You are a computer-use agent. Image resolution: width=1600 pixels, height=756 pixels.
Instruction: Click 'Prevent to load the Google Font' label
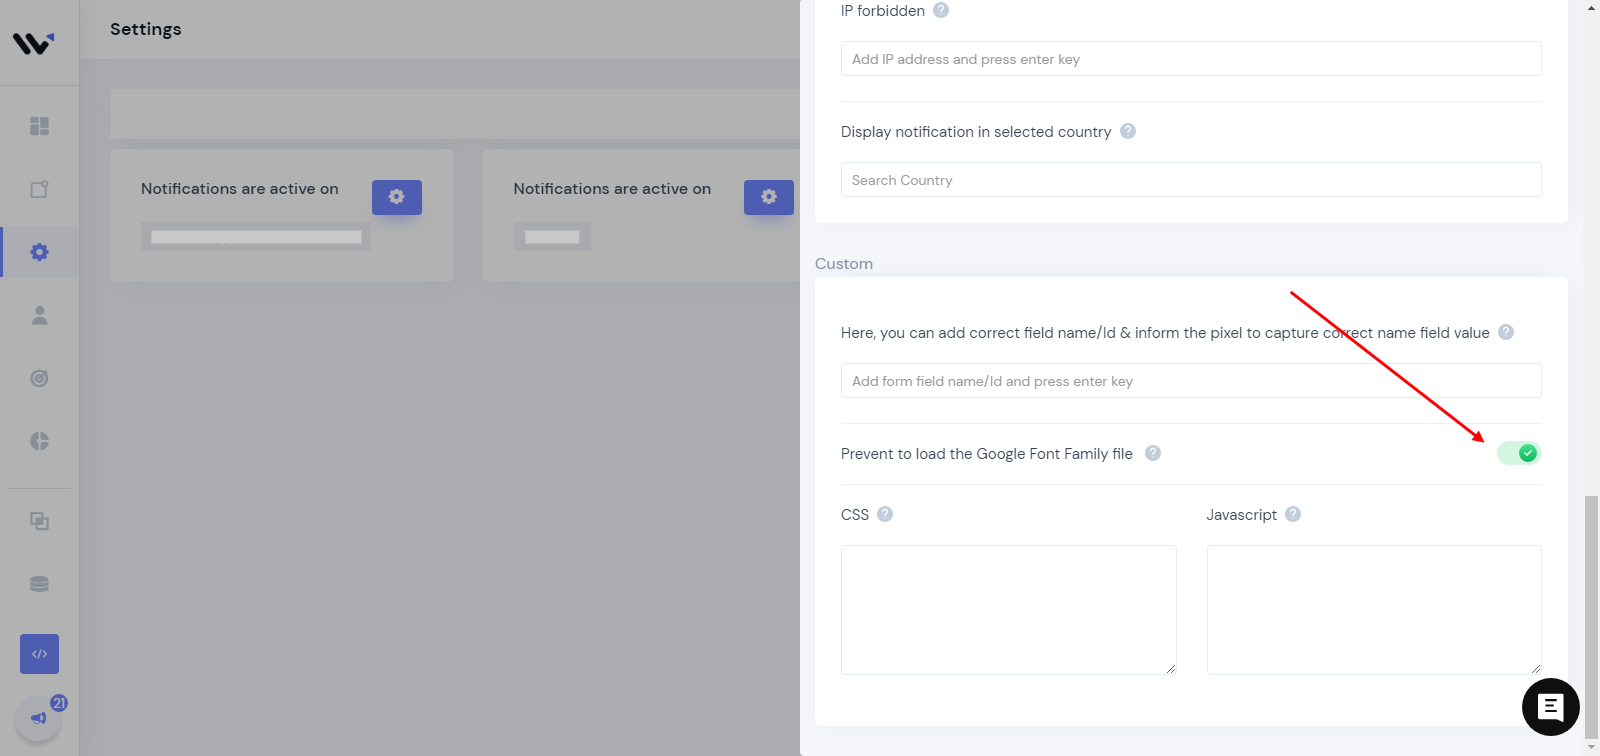(x=987, y=454)
